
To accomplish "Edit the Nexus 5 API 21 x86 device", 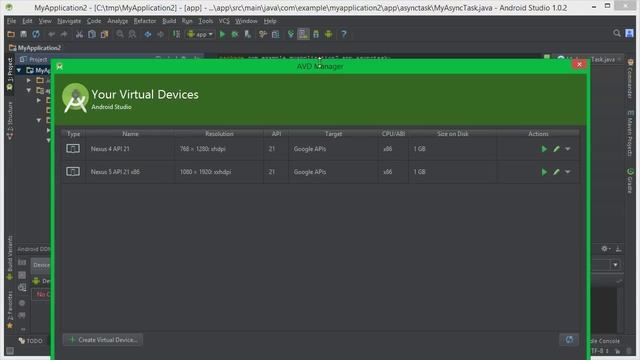I will 556,172.
